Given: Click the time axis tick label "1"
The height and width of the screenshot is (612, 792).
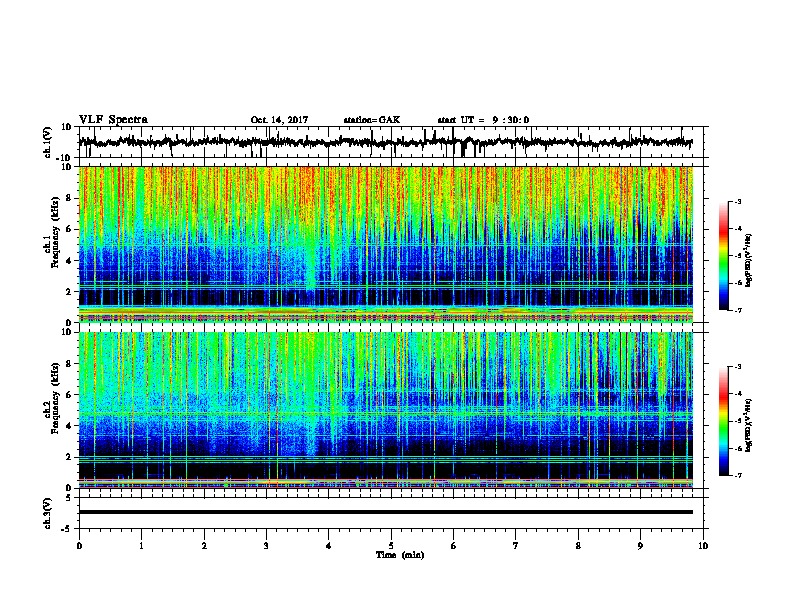Looking at the screenshot, I should click(141, 546).
